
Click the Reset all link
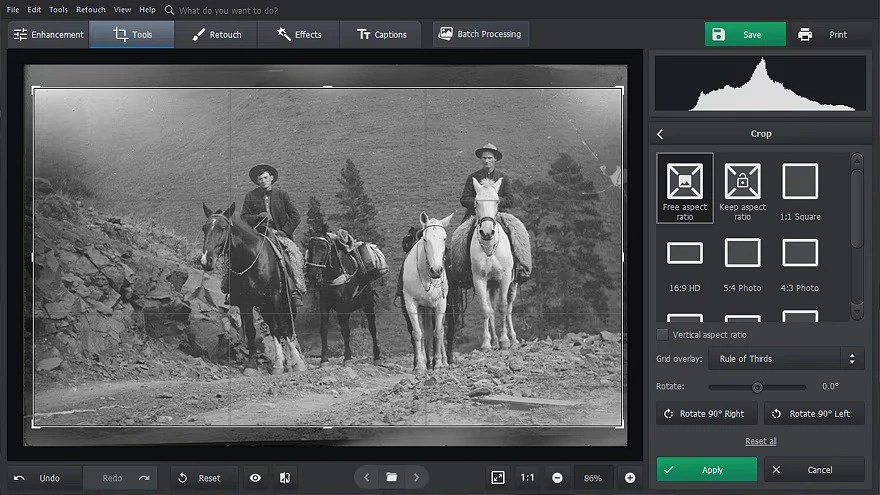coord(760,441)
